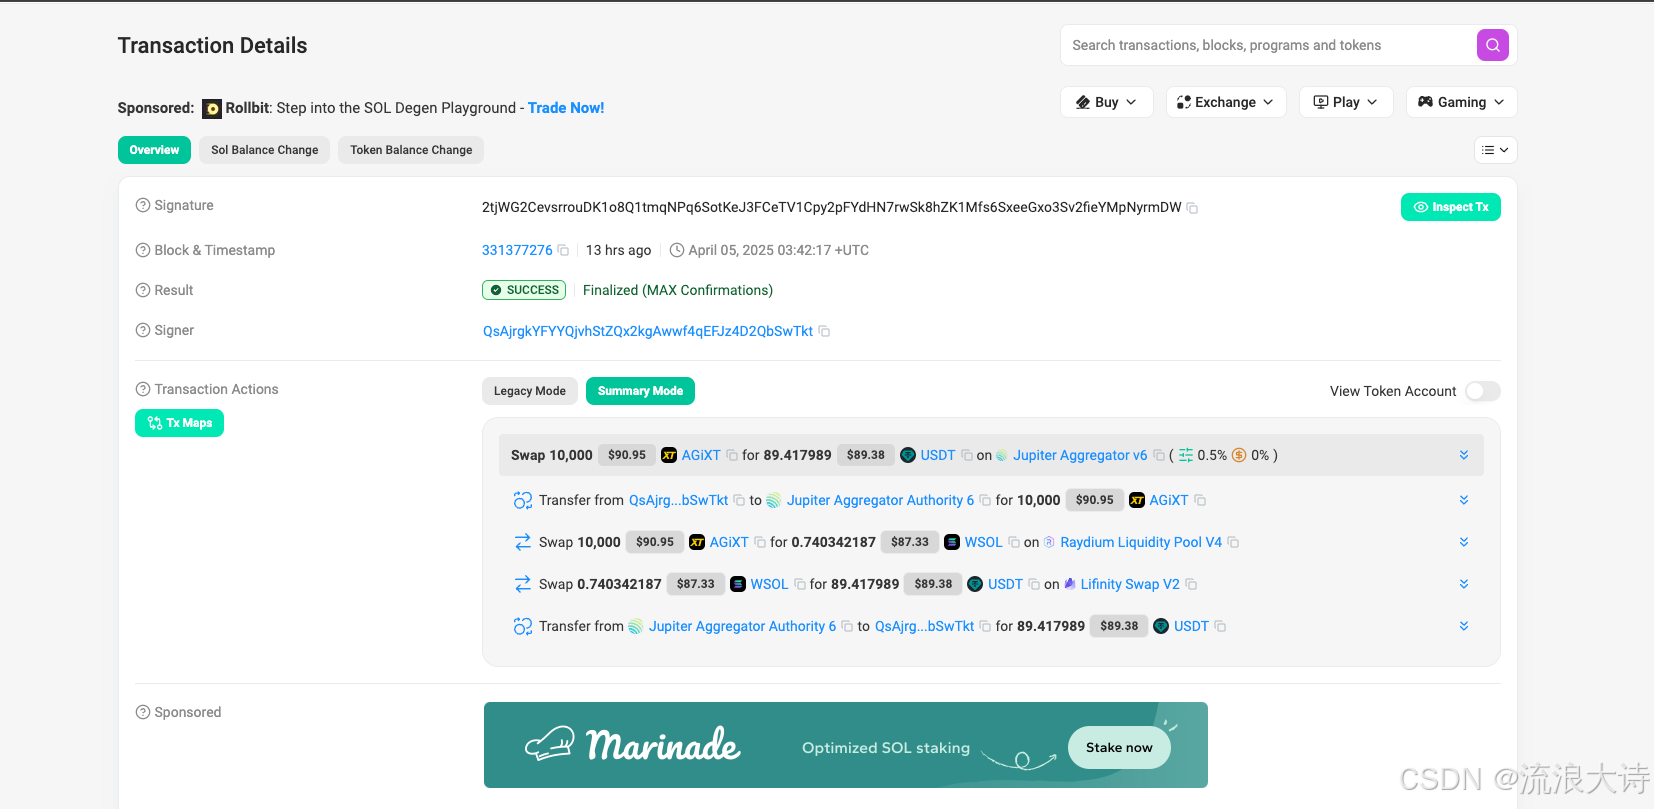Viewport: 1654px width, 809px height.
Task: Copy AGiXT token in top swap row
Action: tap(732, 455)
